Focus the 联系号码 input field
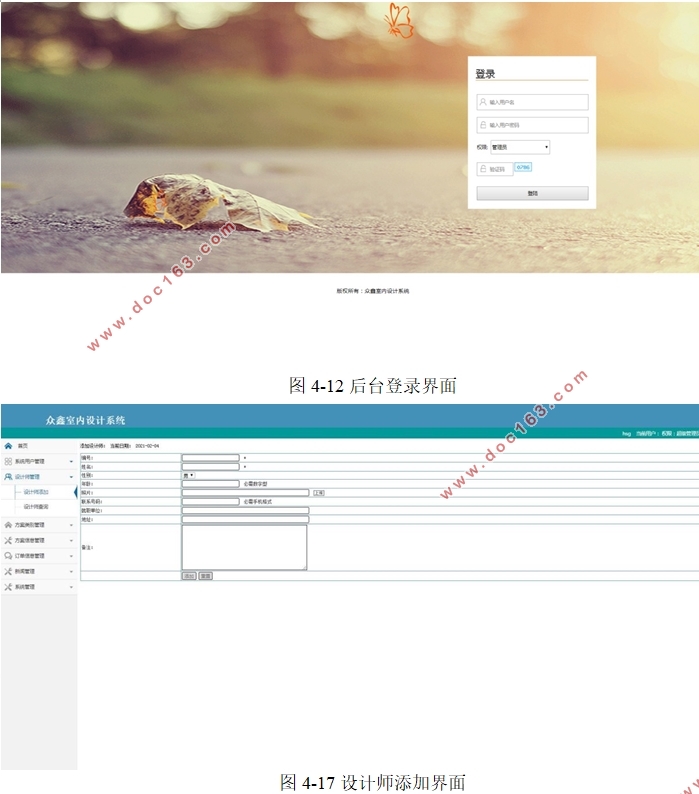 (x=211, y=502)
